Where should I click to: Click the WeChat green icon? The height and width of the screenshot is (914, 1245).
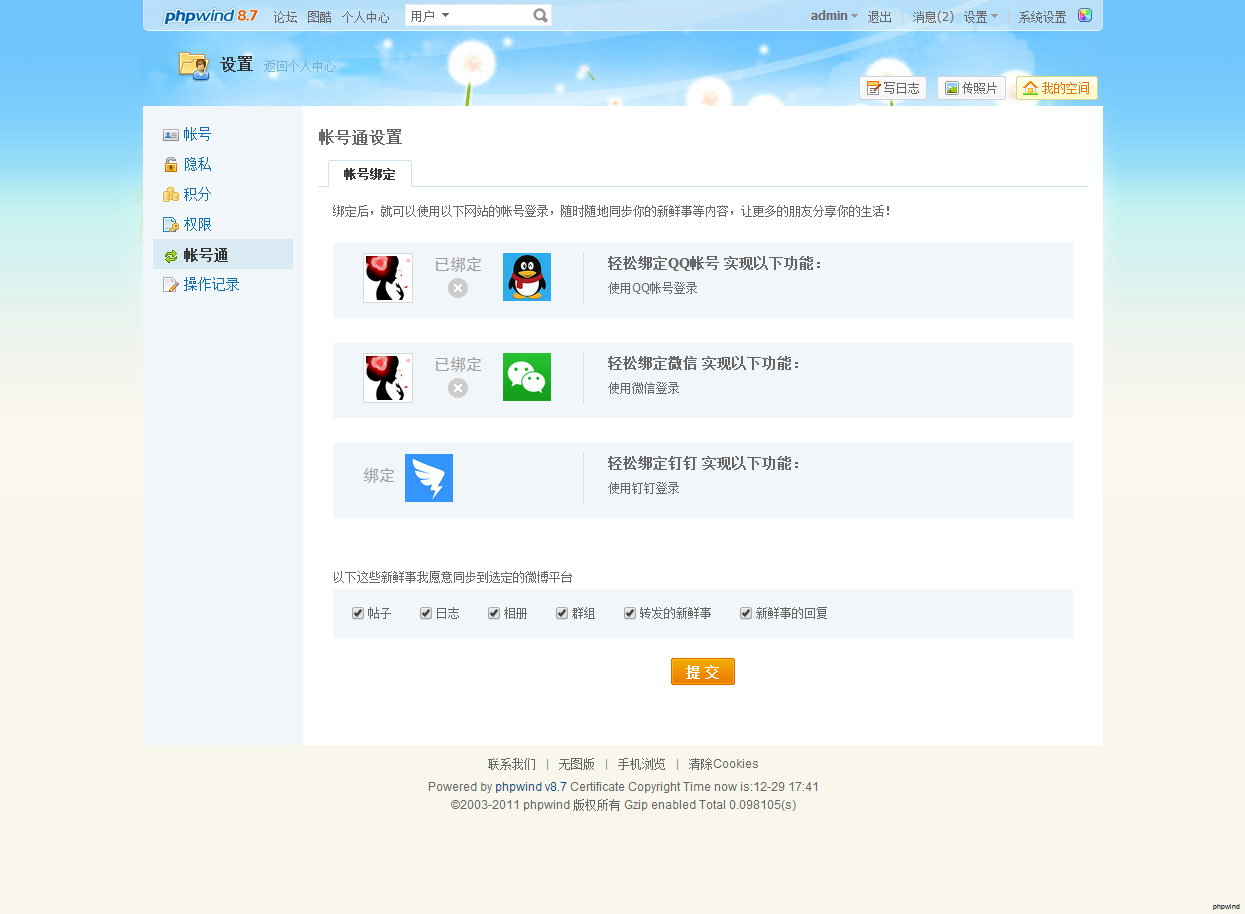(x=526, y=377)
